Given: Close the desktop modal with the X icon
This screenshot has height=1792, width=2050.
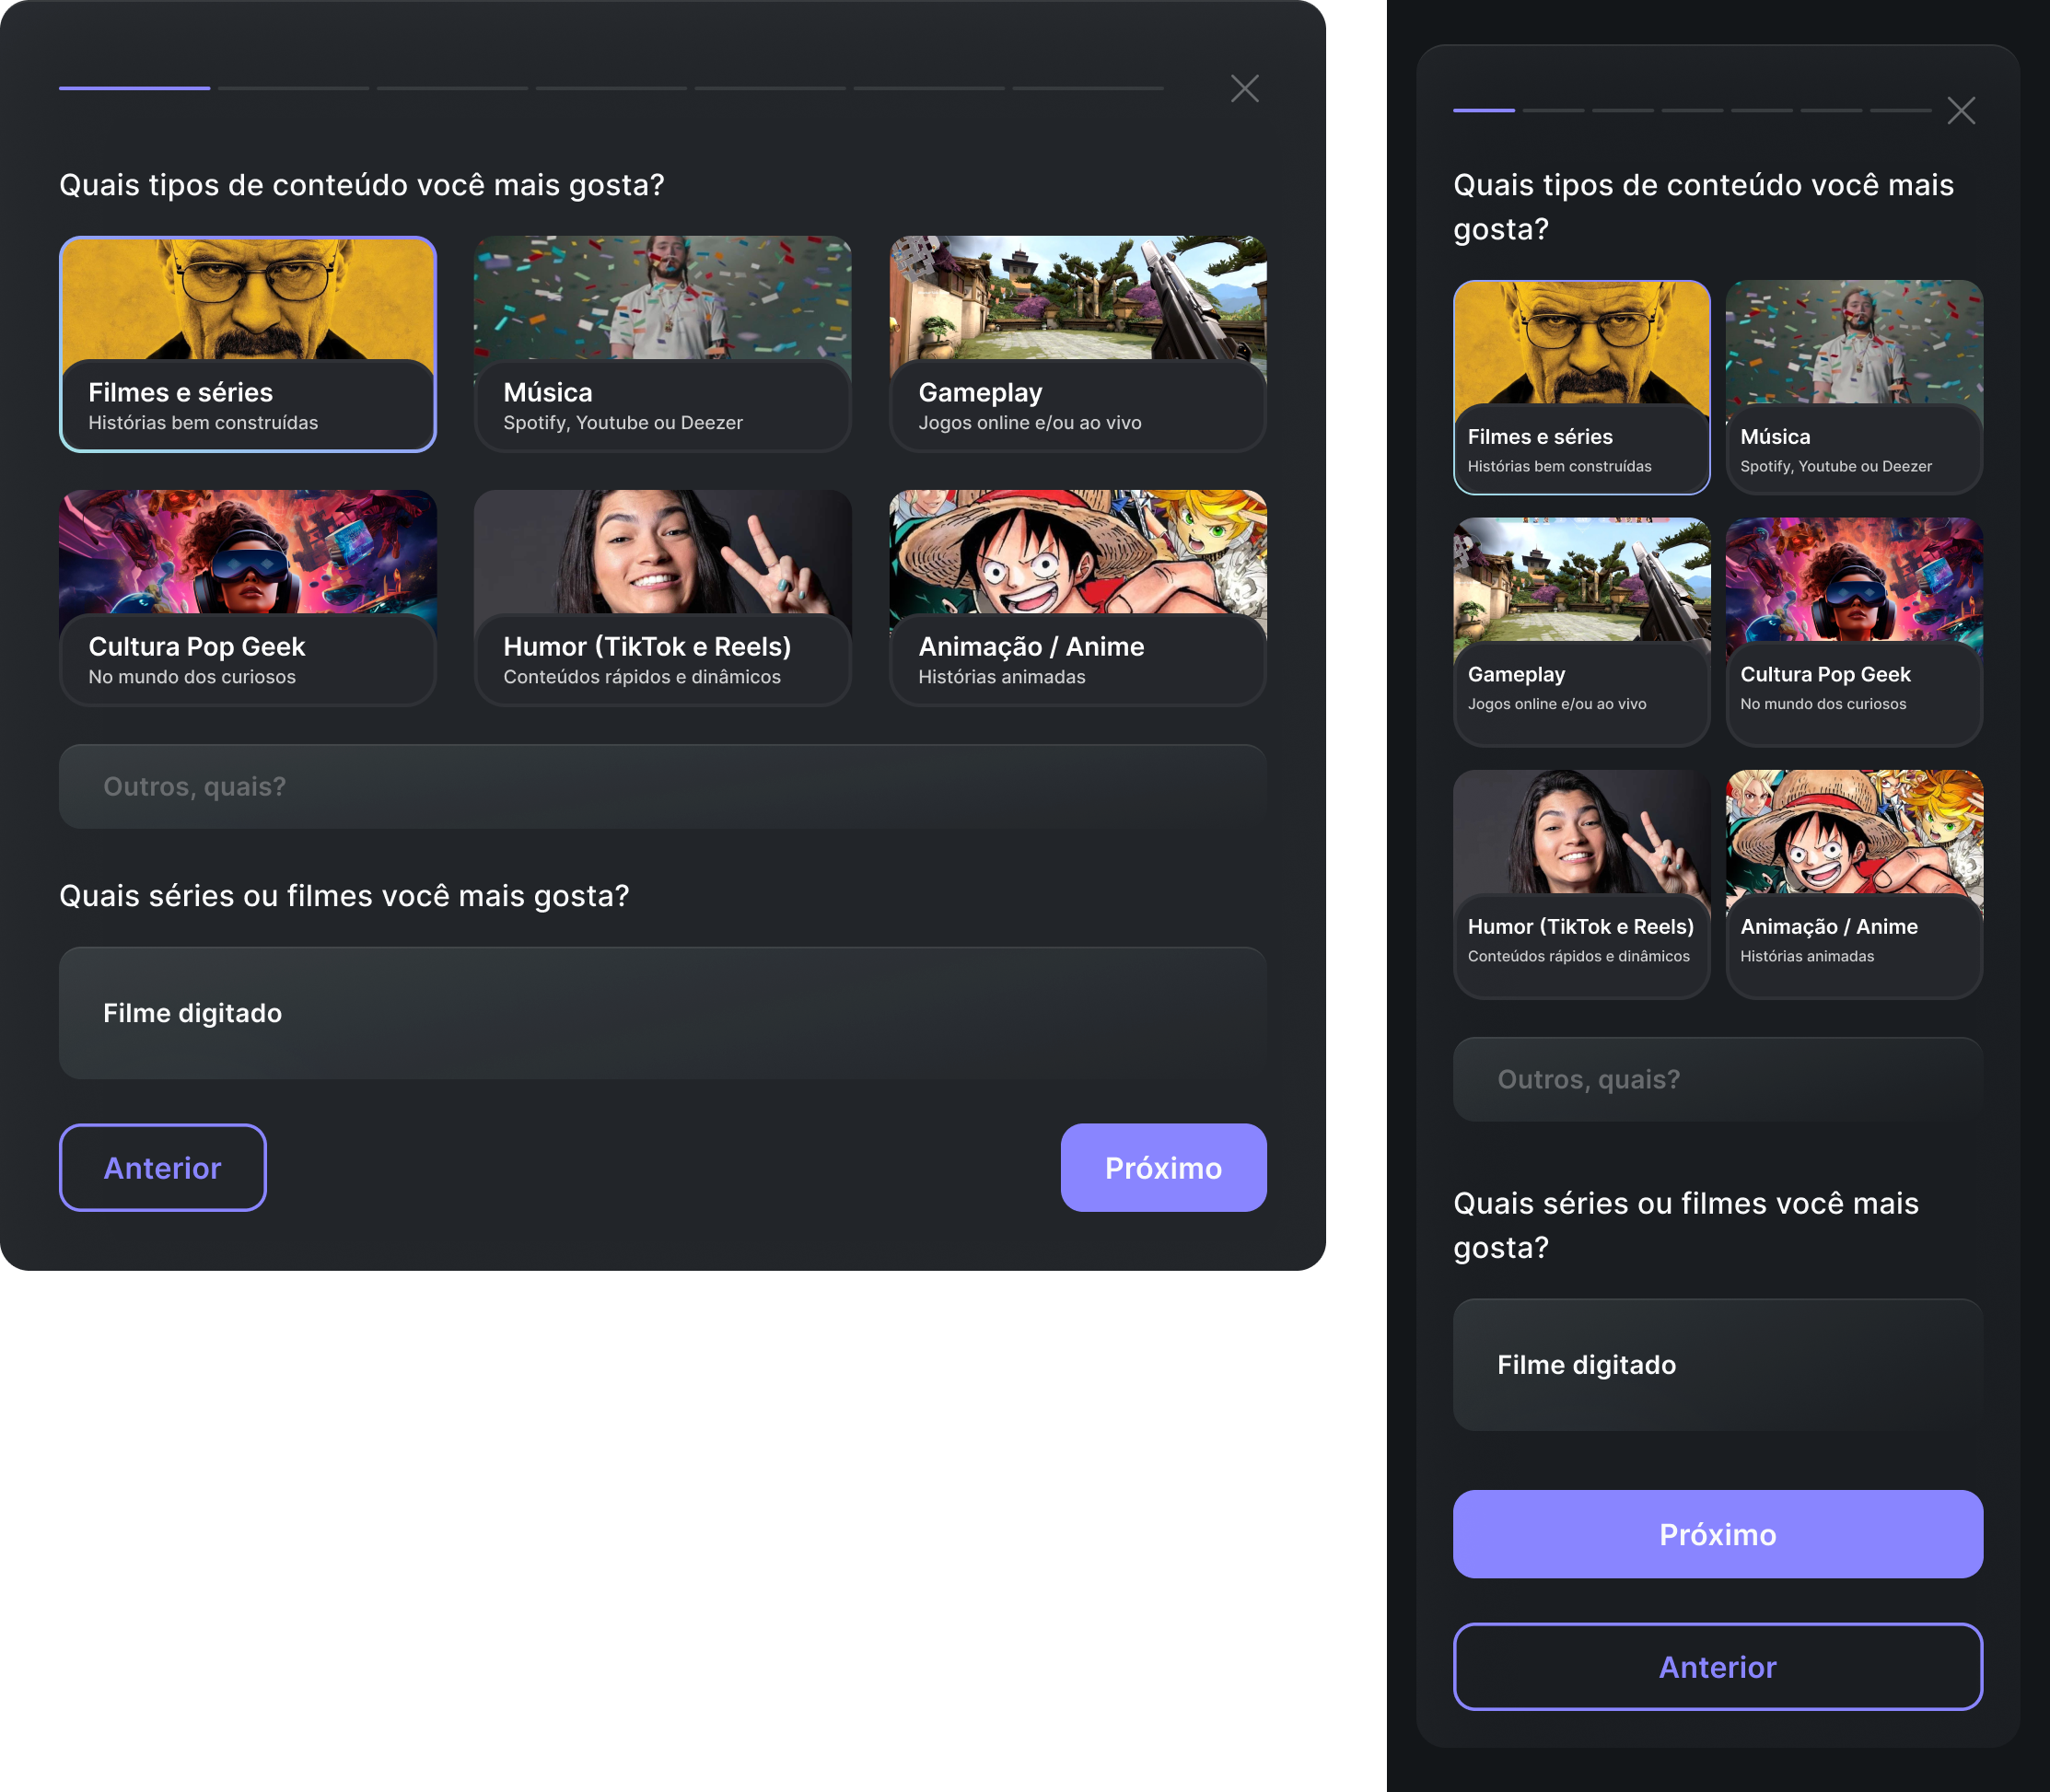Looking at the screenshot, I should pyautogui.click(x=1244, y=89).
